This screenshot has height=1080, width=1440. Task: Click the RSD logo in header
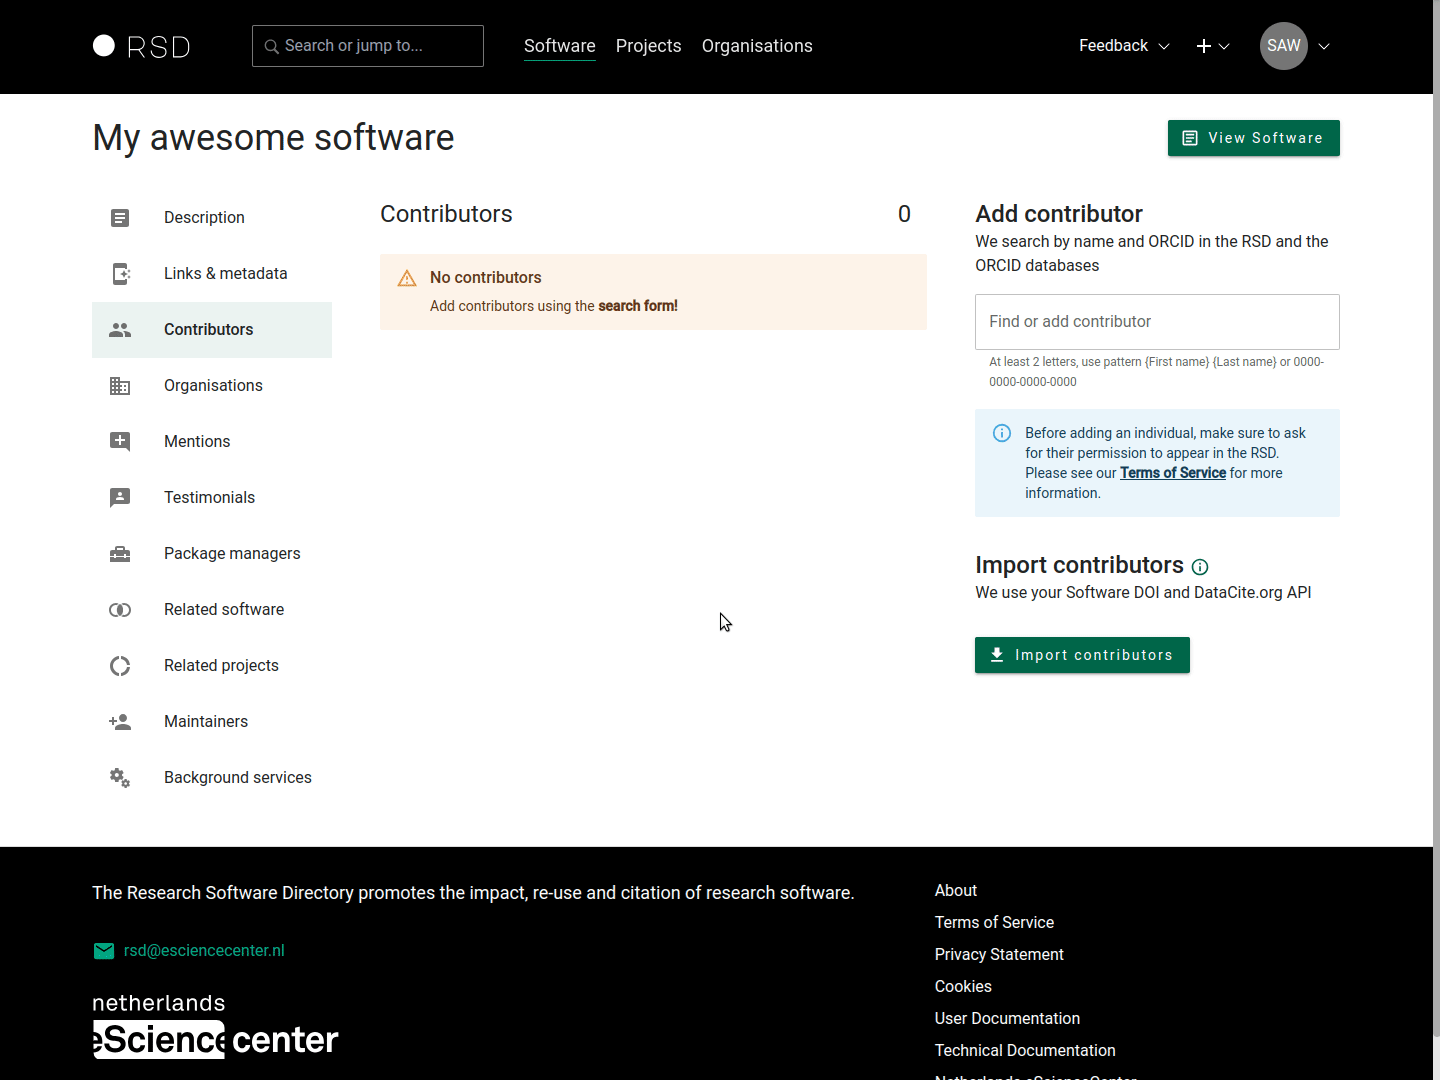click(x=141, y=46)
